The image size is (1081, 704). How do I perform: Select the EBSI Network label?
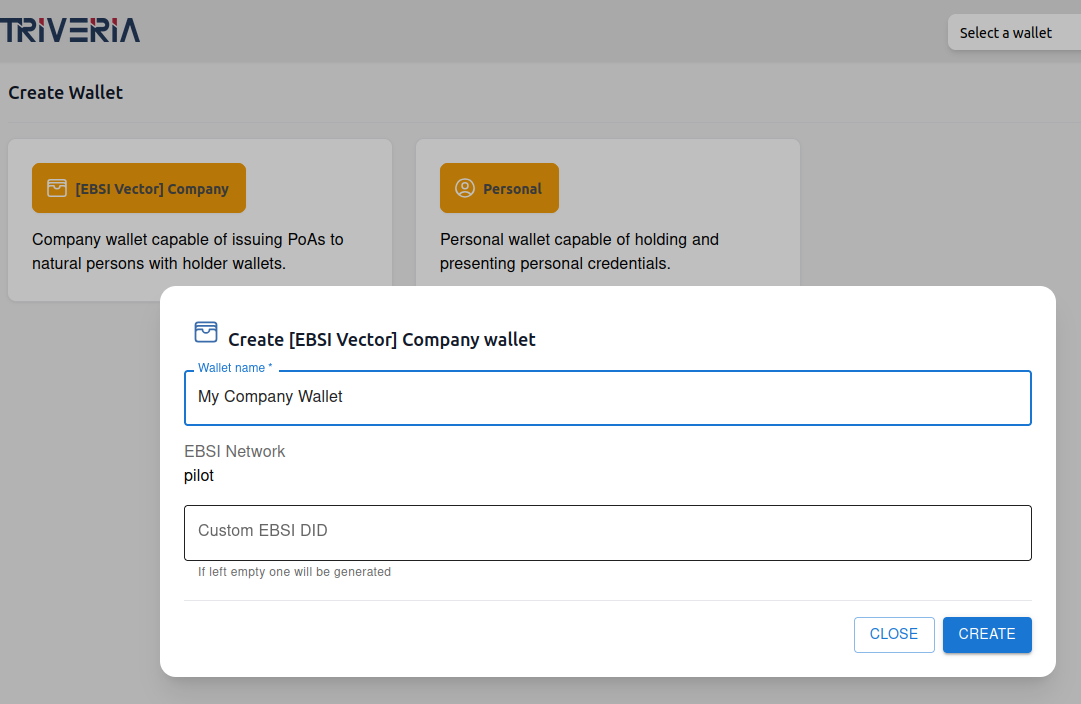tap(234, 452)
